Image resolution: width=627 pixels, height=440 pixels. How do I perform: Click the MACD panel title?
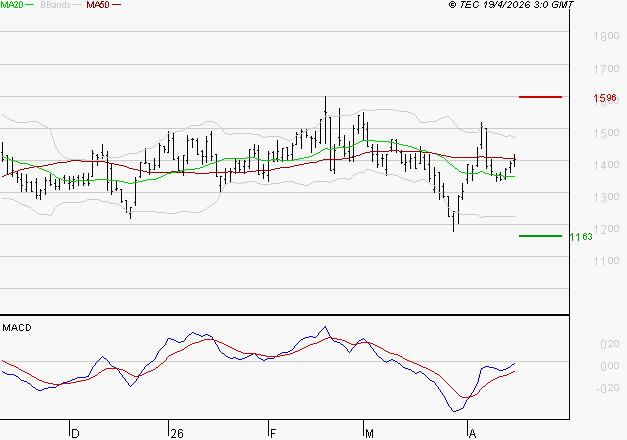click(16, 327)
